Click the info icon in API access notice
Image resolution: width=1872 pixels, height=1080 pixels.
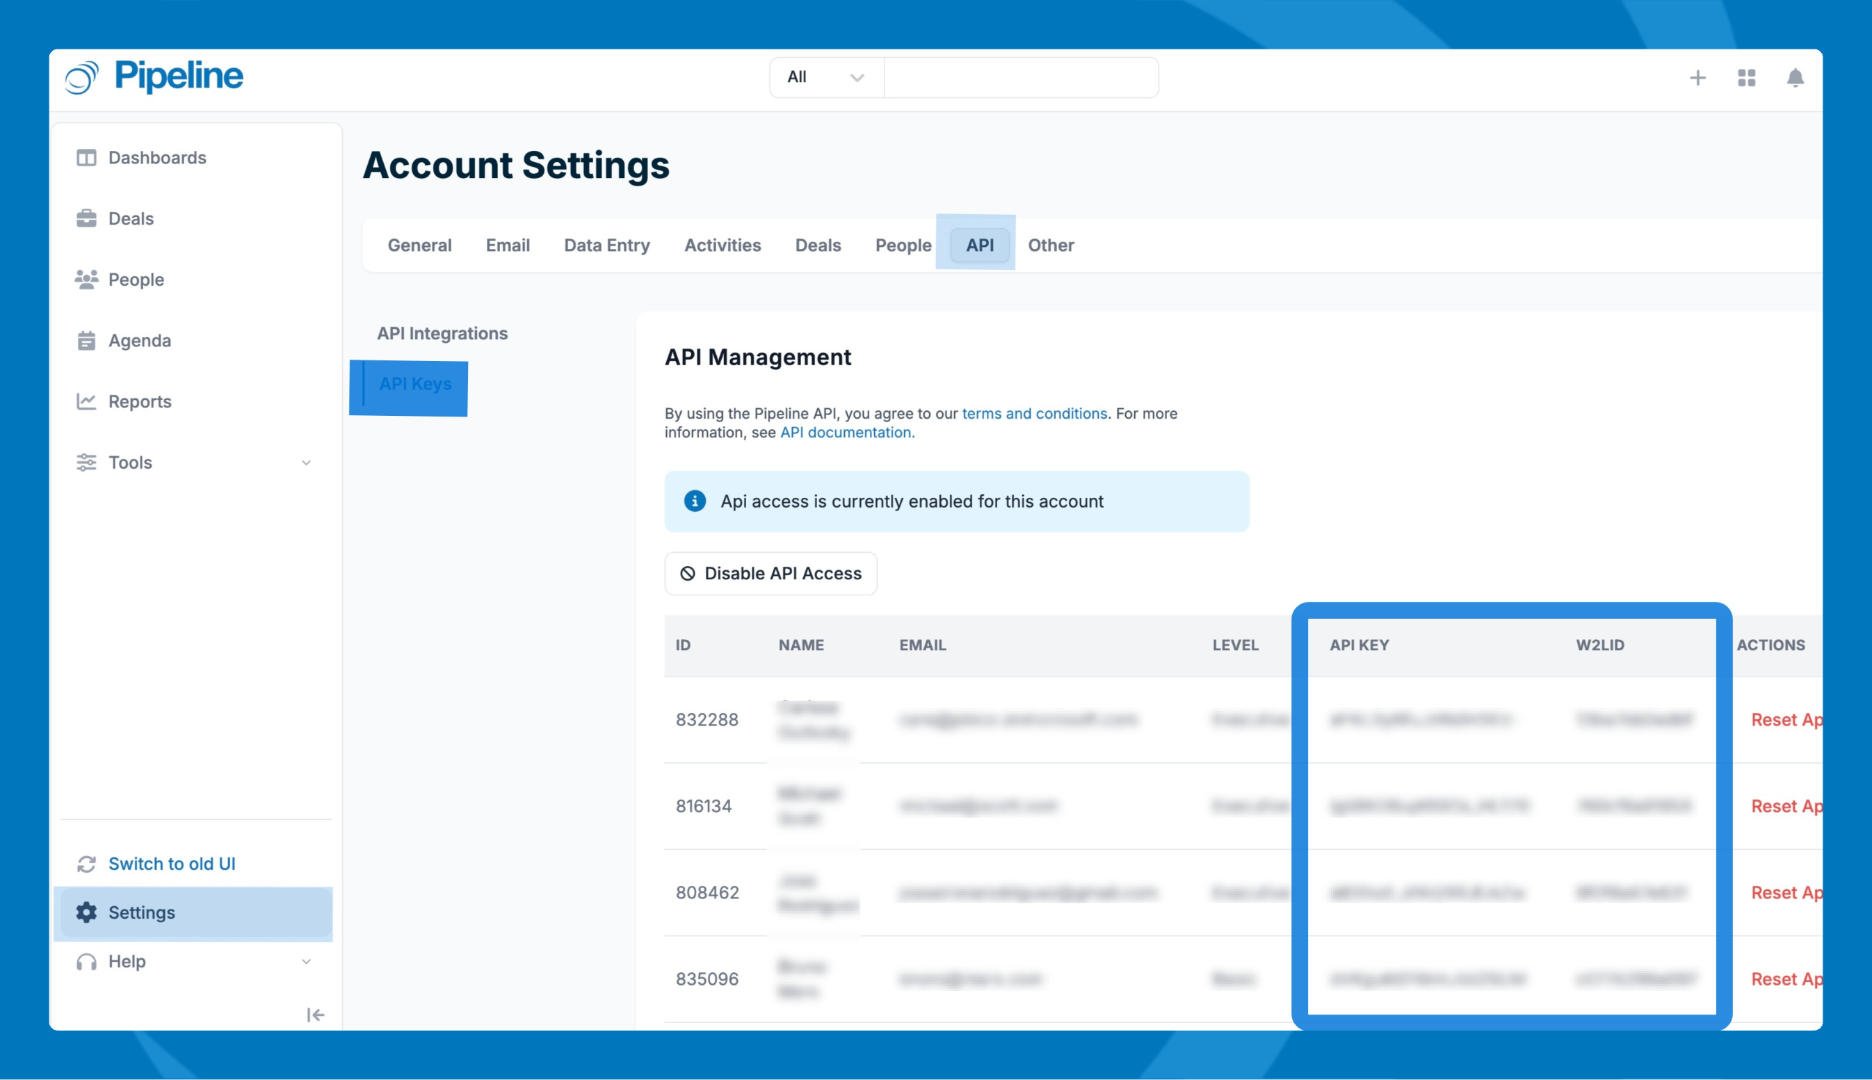point(695,501)
